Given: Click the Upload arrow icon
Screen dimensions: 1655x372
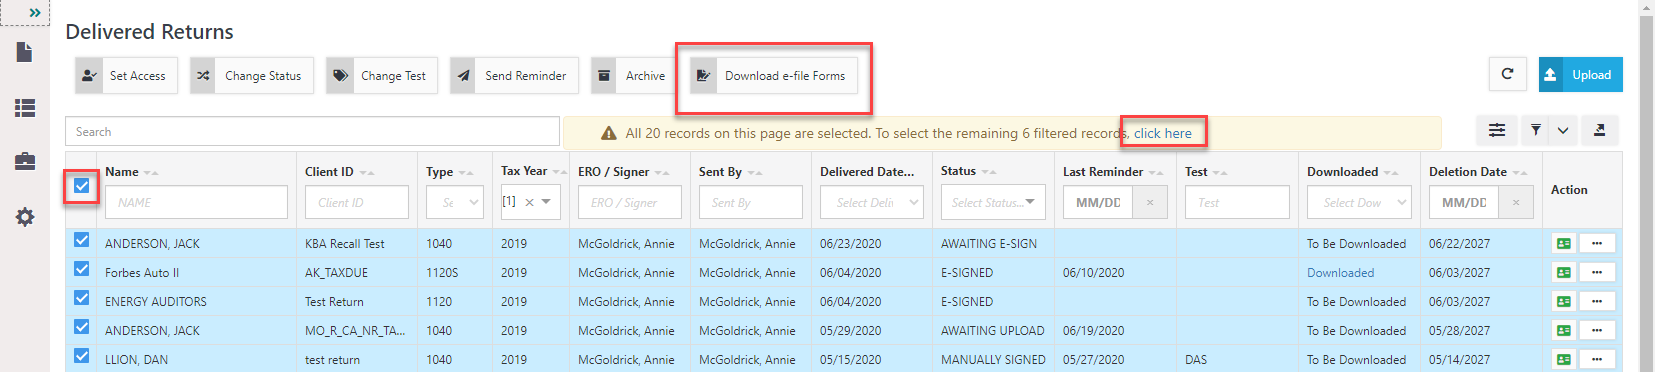Looking at the screenshot, I should [1550, 75].
